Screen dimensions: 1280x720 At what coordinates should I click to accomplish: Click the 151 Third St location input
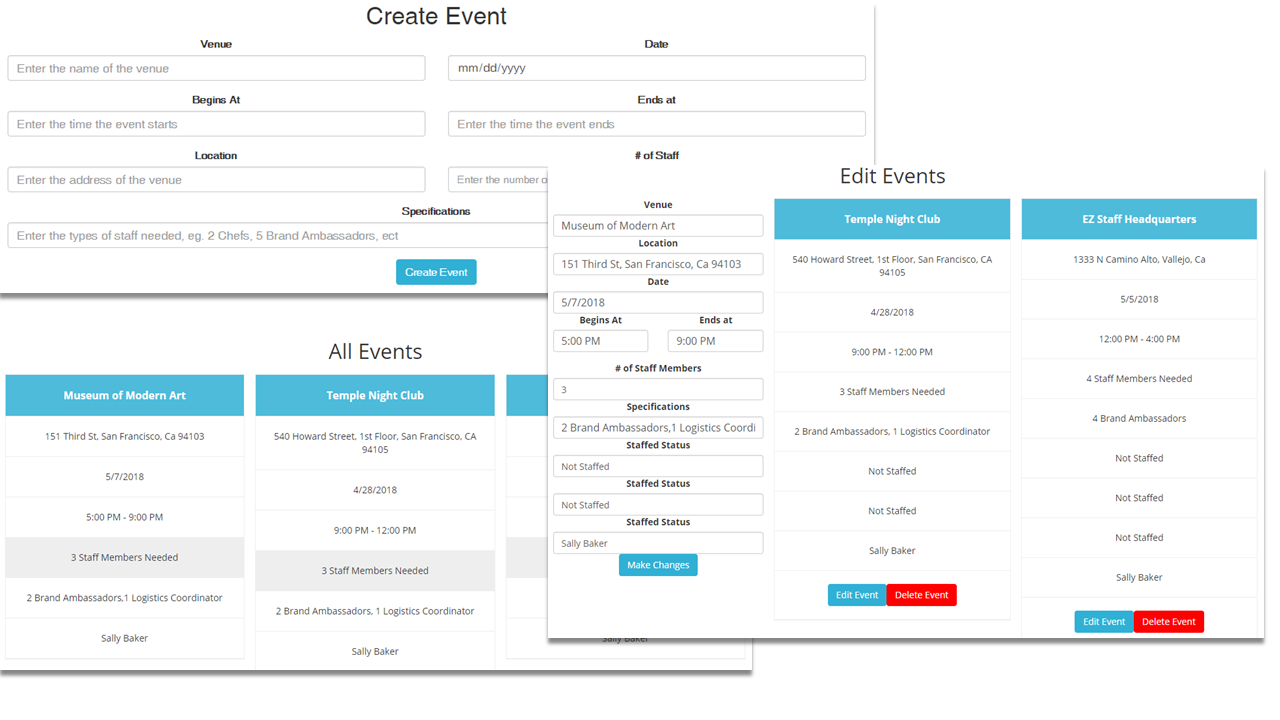tap(657, 264)
